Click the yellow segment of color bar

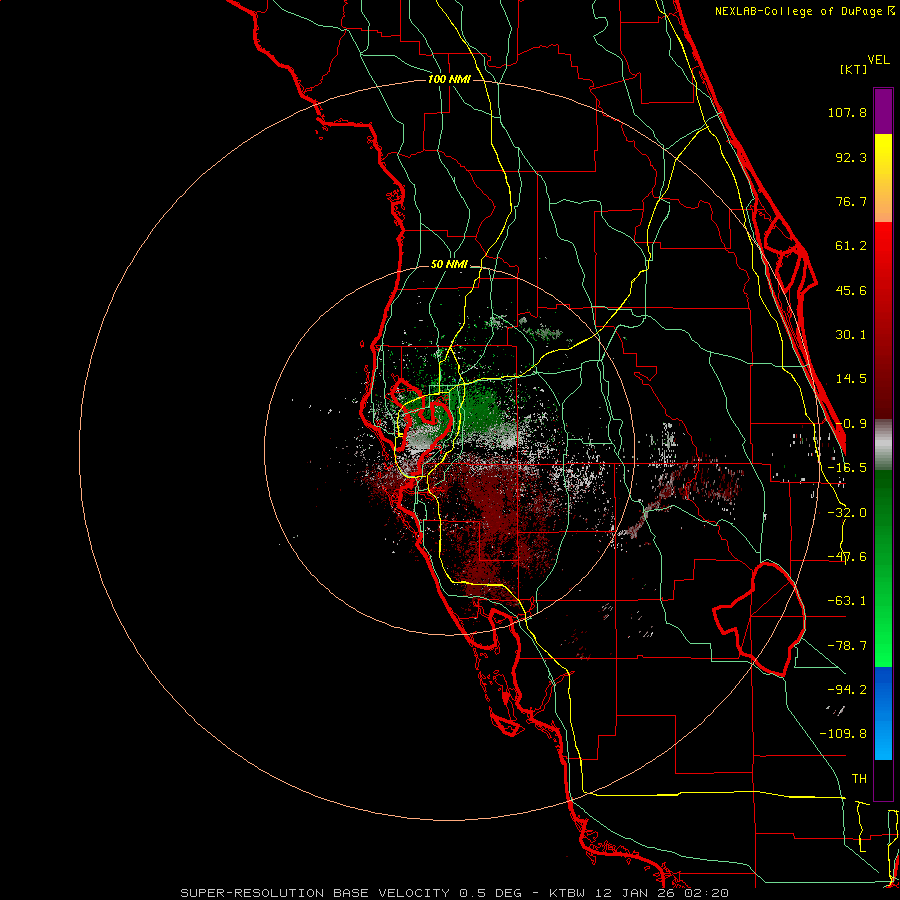pyautogui.click(x=883, y=178)
